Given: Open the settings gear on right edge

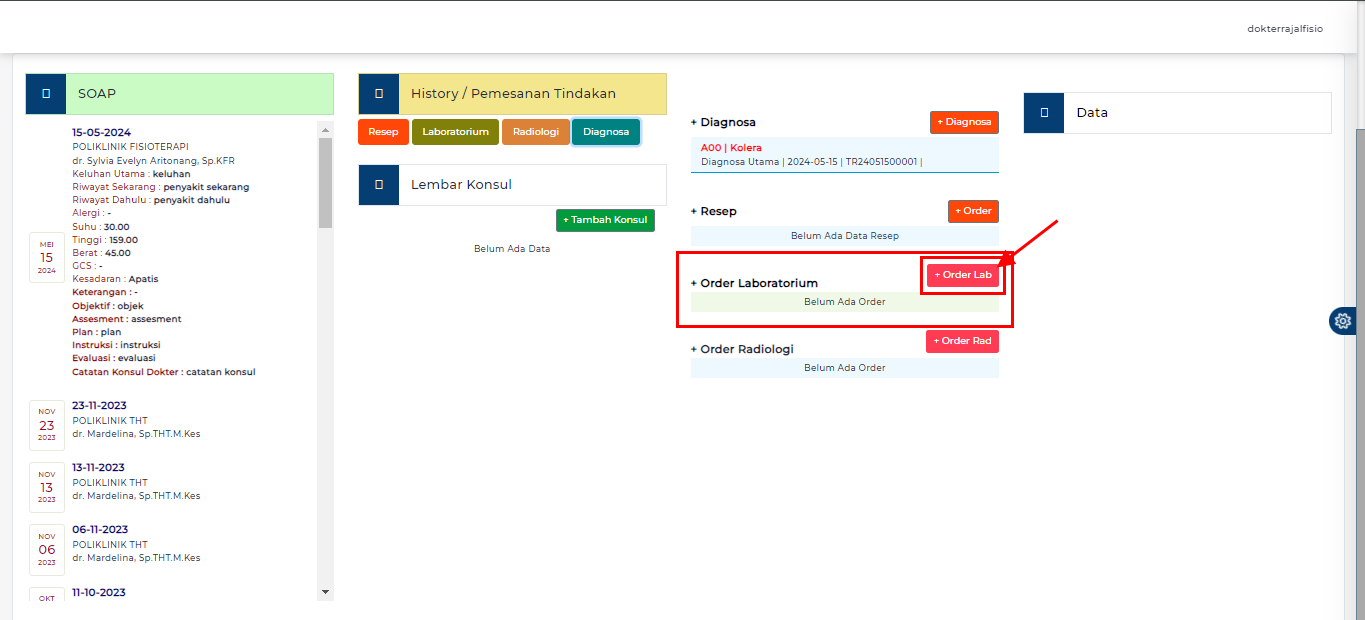Looking at the screenshot, I should click(x=1343, y=321).
